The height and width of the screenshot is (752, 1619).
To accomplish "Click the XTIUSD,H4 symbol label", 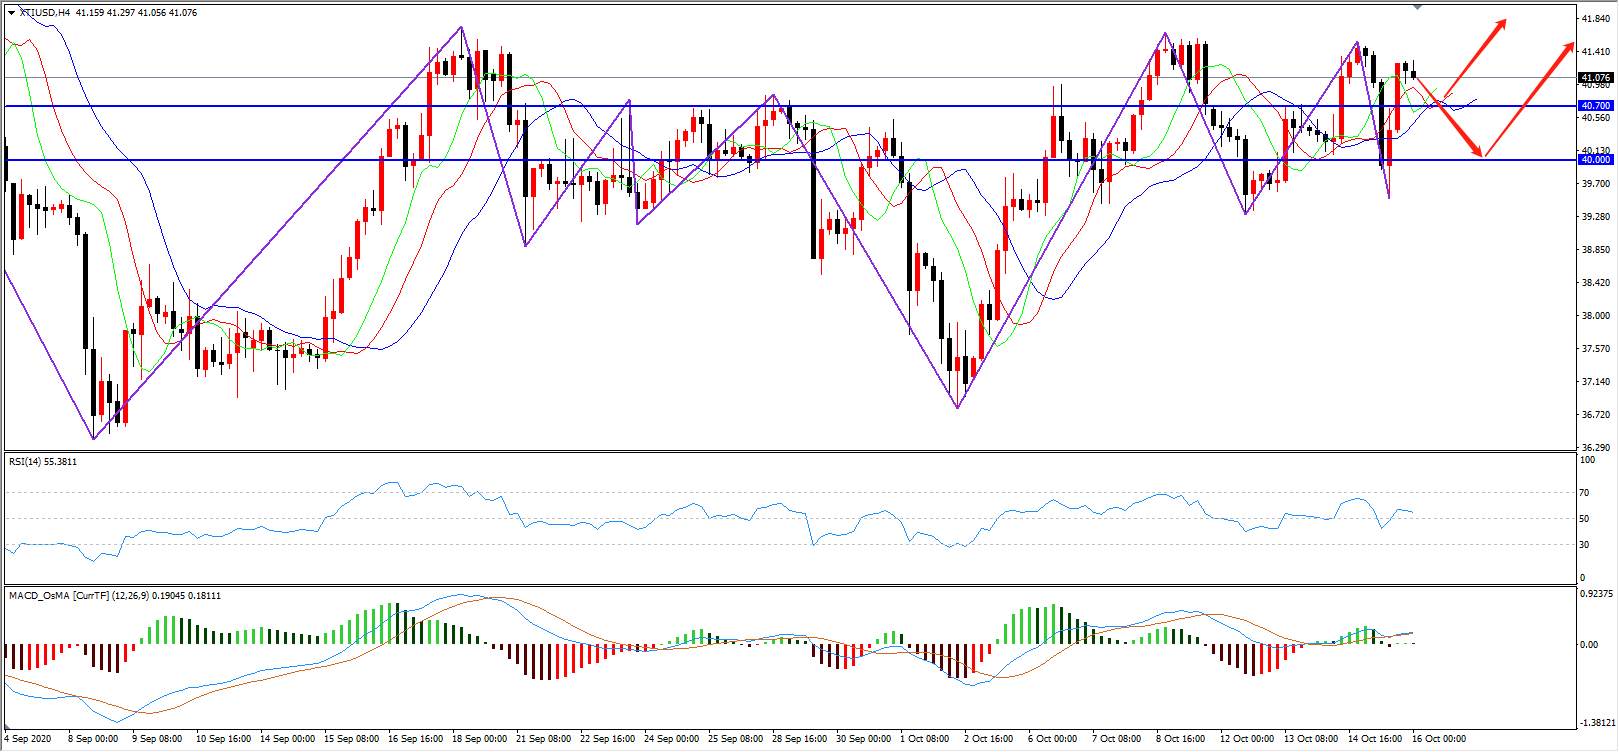I will [44, 12].
